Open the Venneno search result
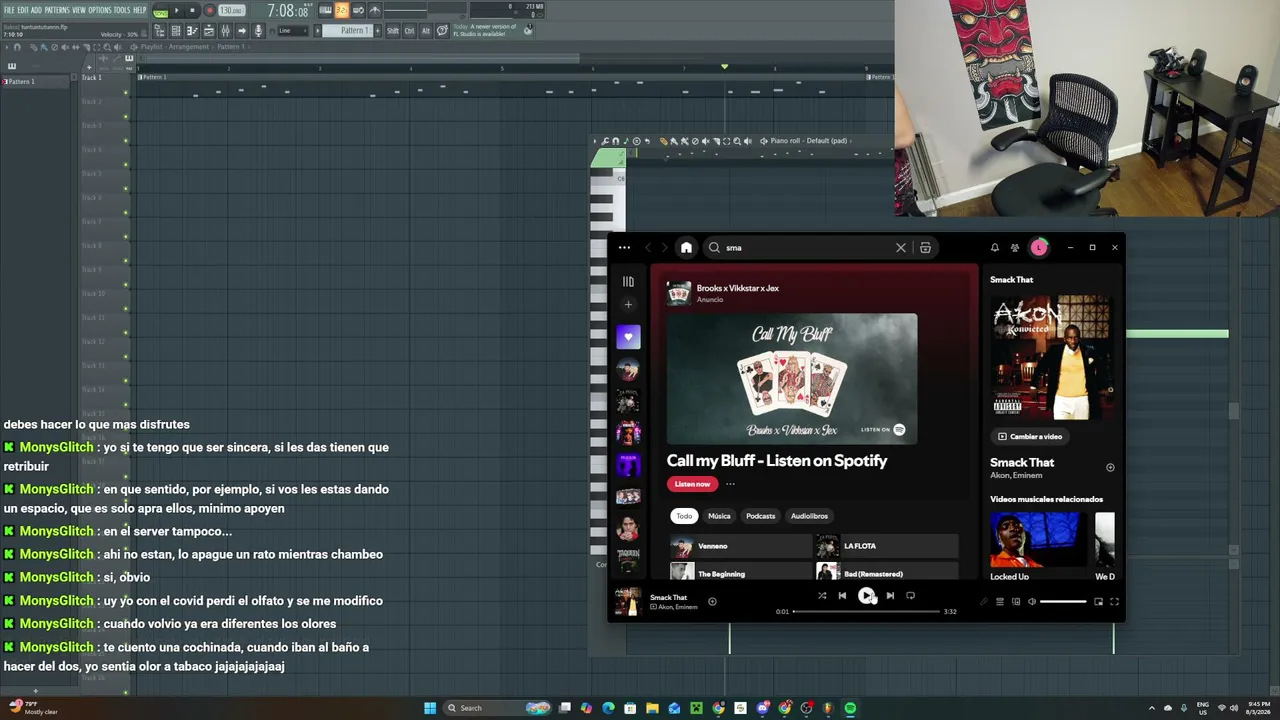The image size is (1280, 720). pyautogui.click(x=741, y=546)
